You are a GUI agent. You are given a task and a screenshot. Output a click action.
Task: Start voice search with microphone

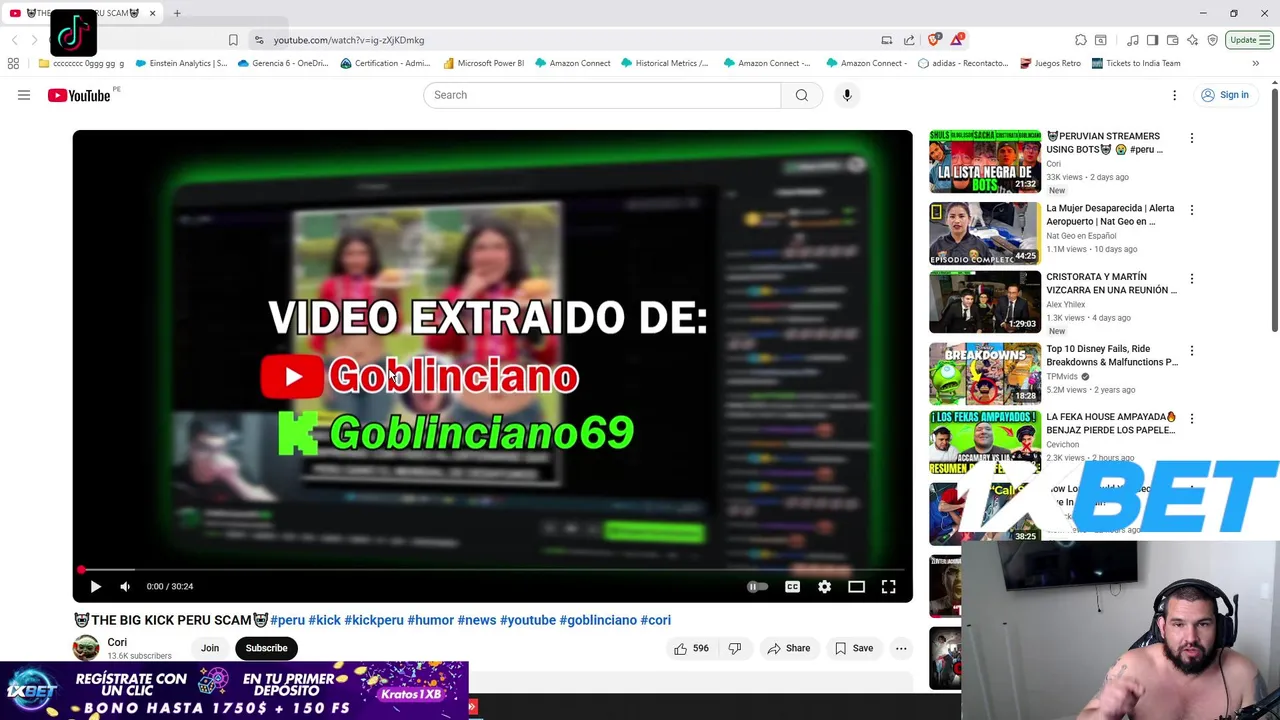click(847, 95)
